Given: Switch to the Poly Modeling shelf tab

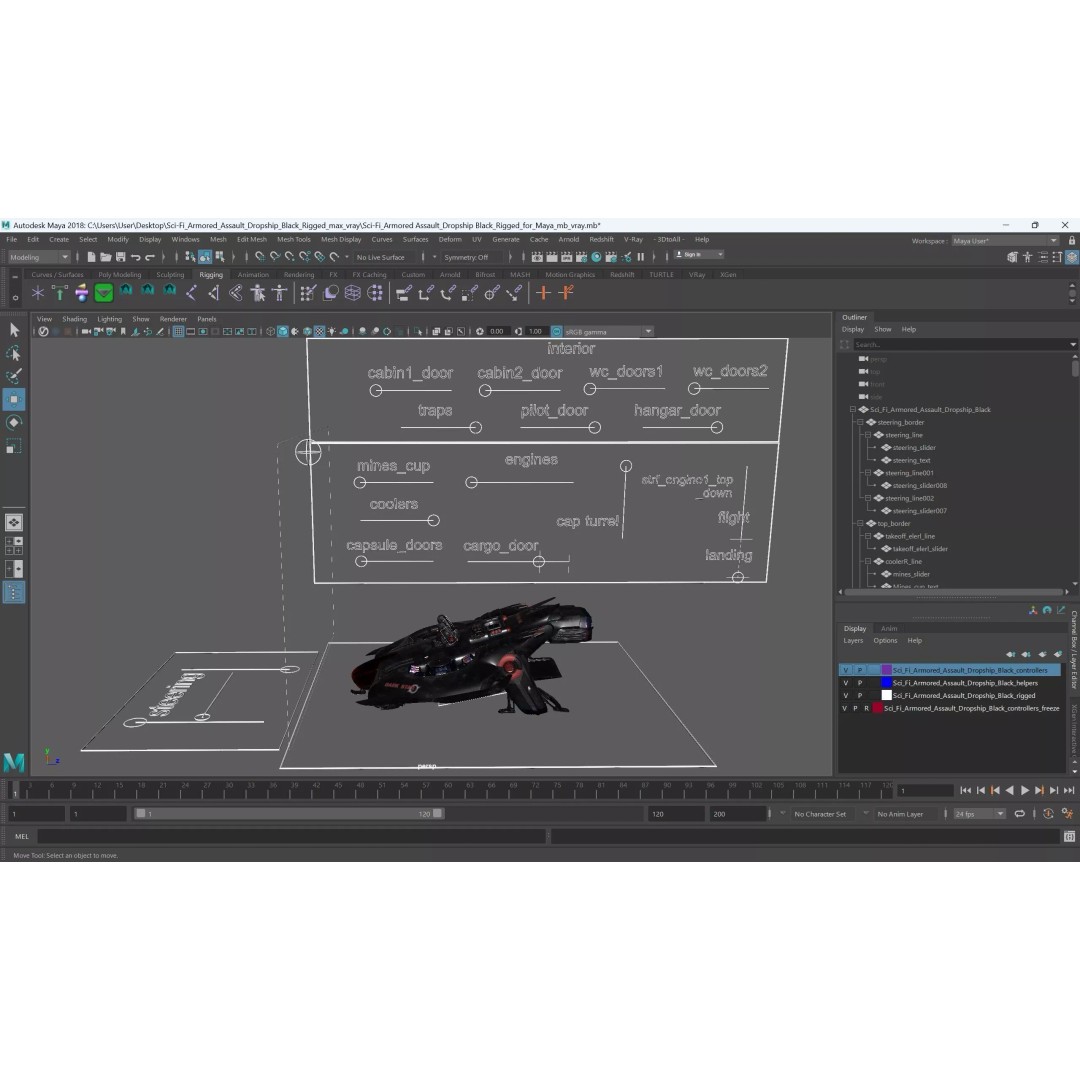Looking at the screenshot, I should click(x=119, y=274).
